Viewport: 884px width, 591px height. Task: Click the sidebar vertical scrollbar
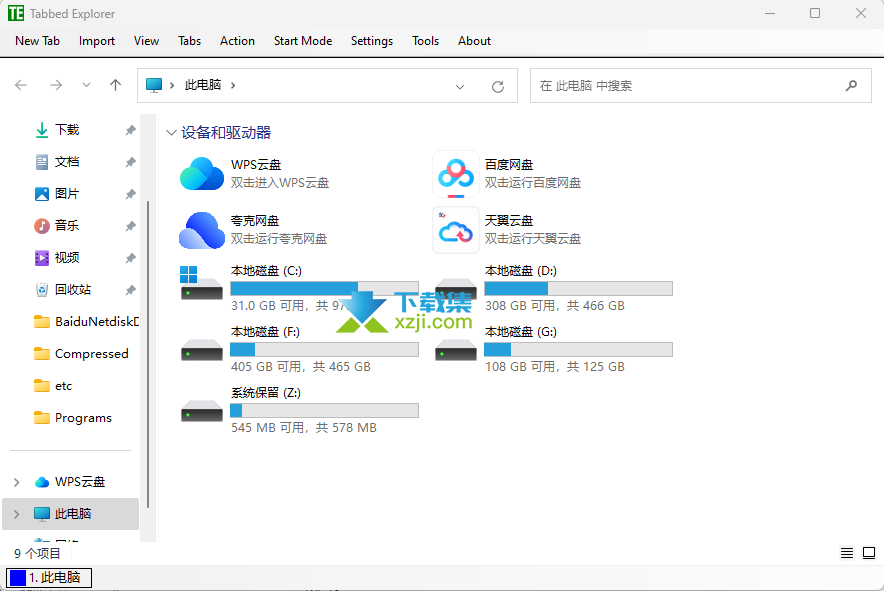pyautogui.click(x=148, y=354)
